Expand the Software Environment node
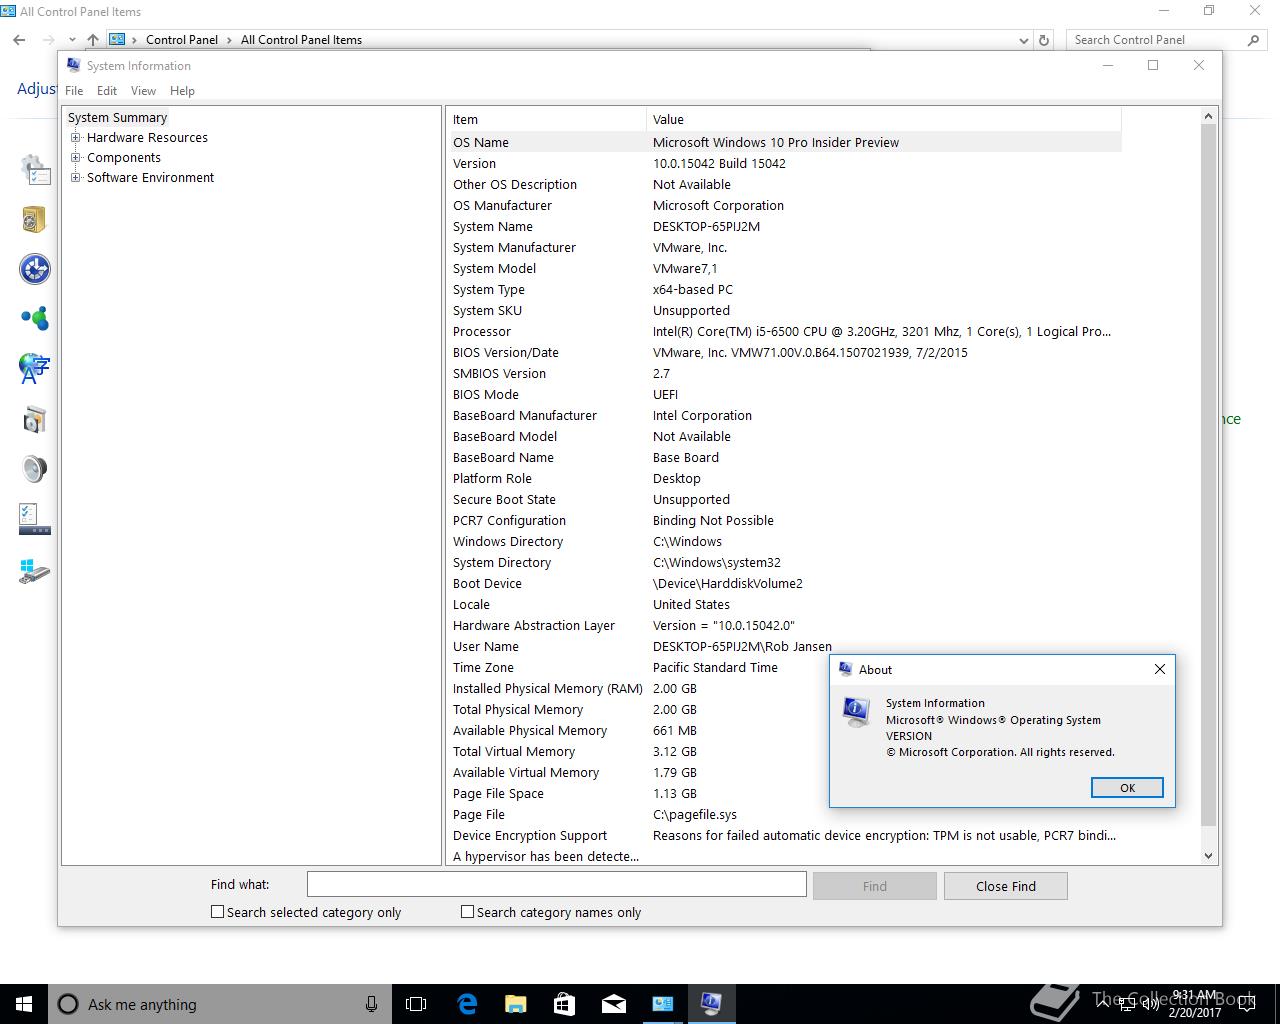 [75, 178]
